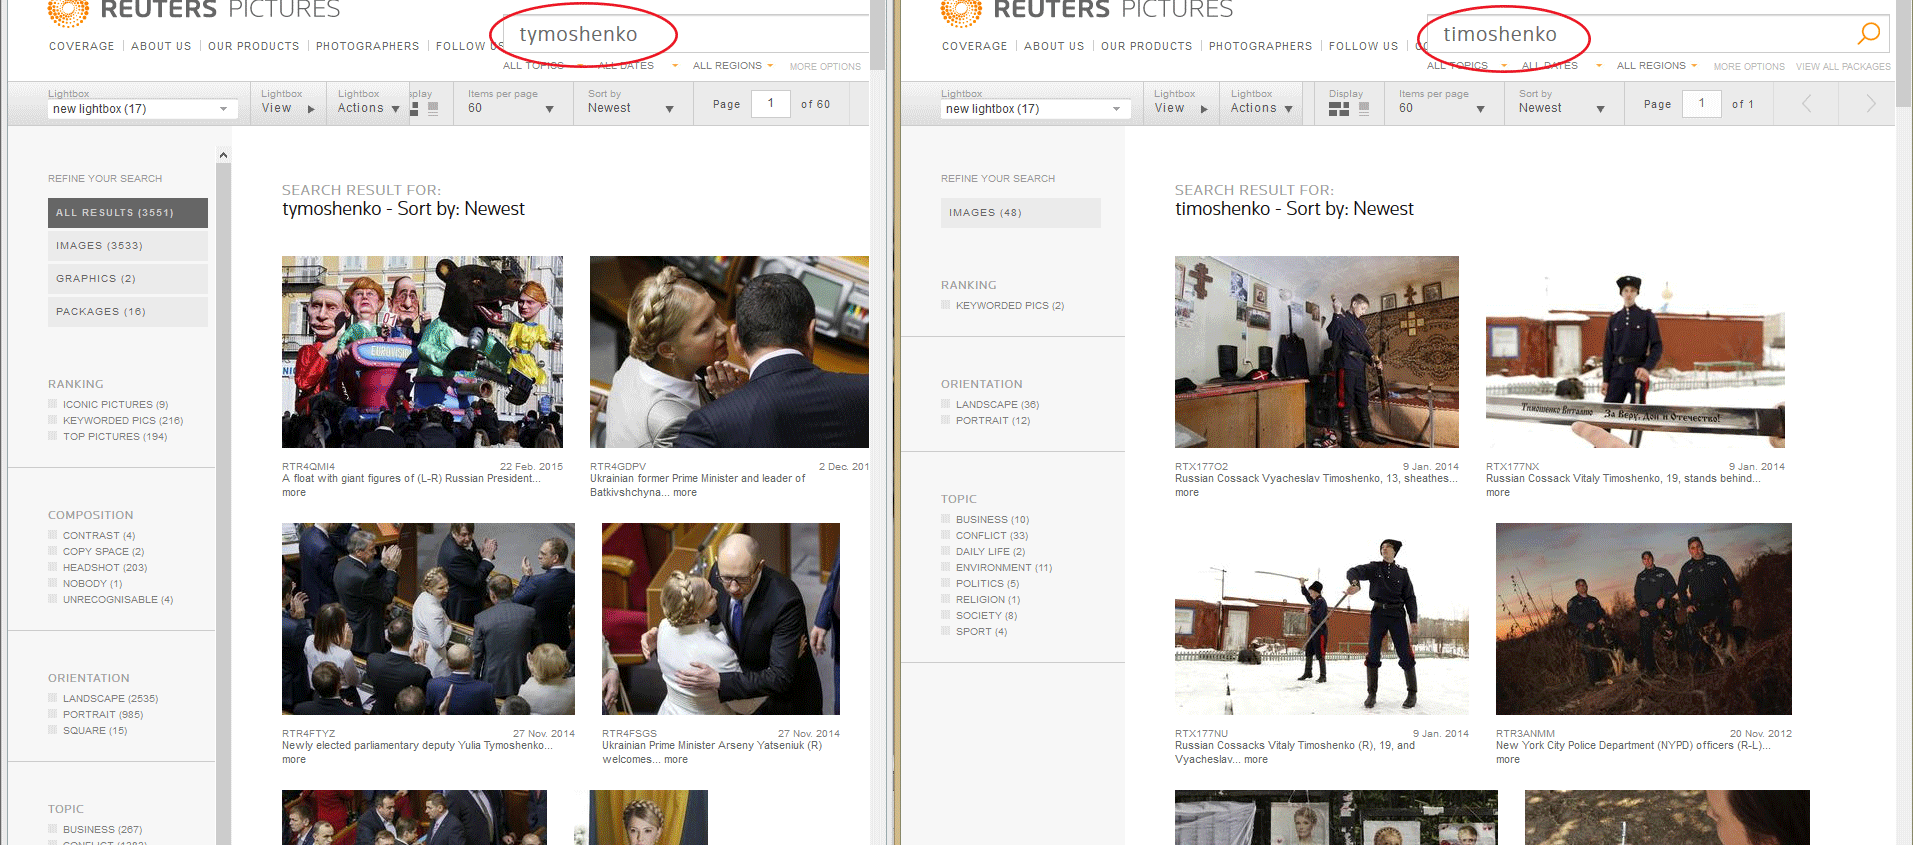
Task: Open thumbnail RTR4GDPV of Tymoshenko whispering
Action: pyautogui.click(x=729, y=352)
